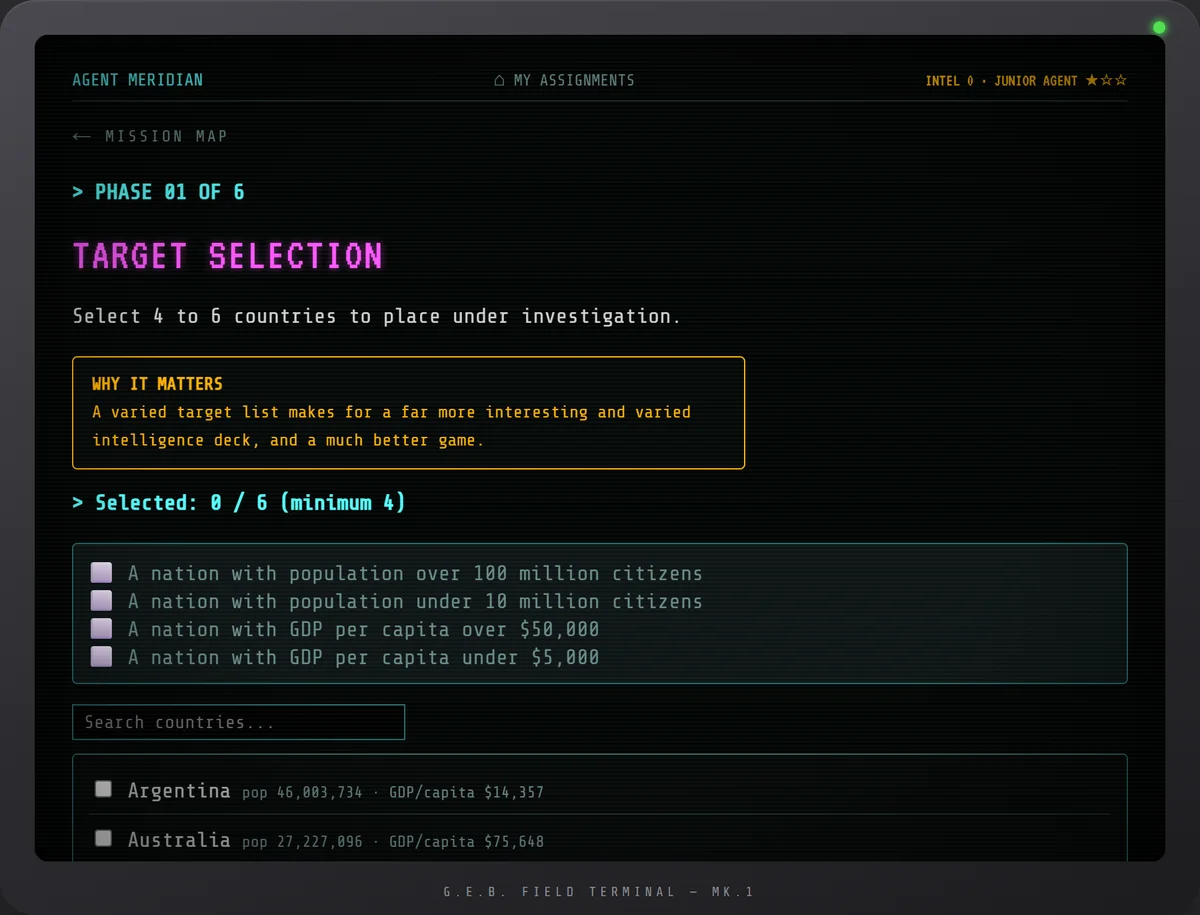Click Australia's GDP/capita $75,648 value
The height and width of the screenshot is (915, 1200).
tap(466, 842)
